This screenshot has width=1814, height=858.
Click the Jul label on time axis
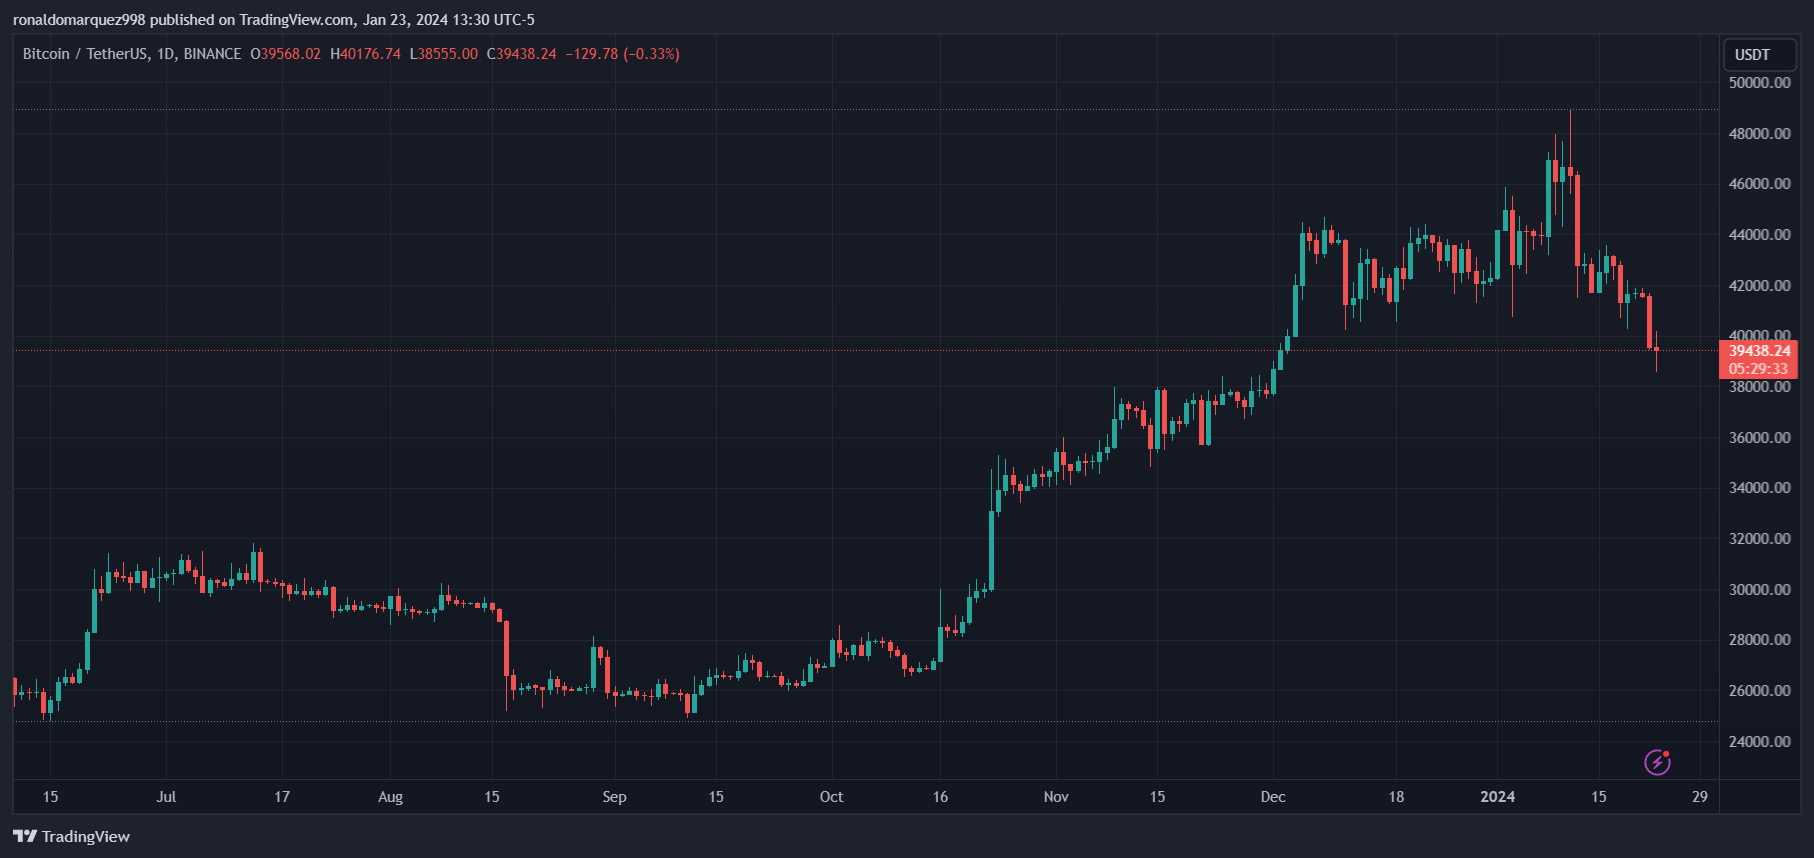tap(166, 797)
